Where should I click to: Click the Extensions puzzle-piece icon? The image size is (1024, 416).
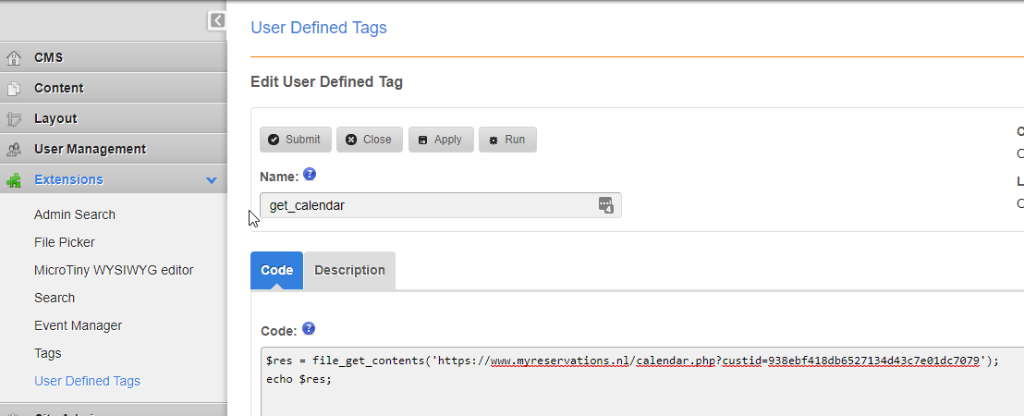14,180
